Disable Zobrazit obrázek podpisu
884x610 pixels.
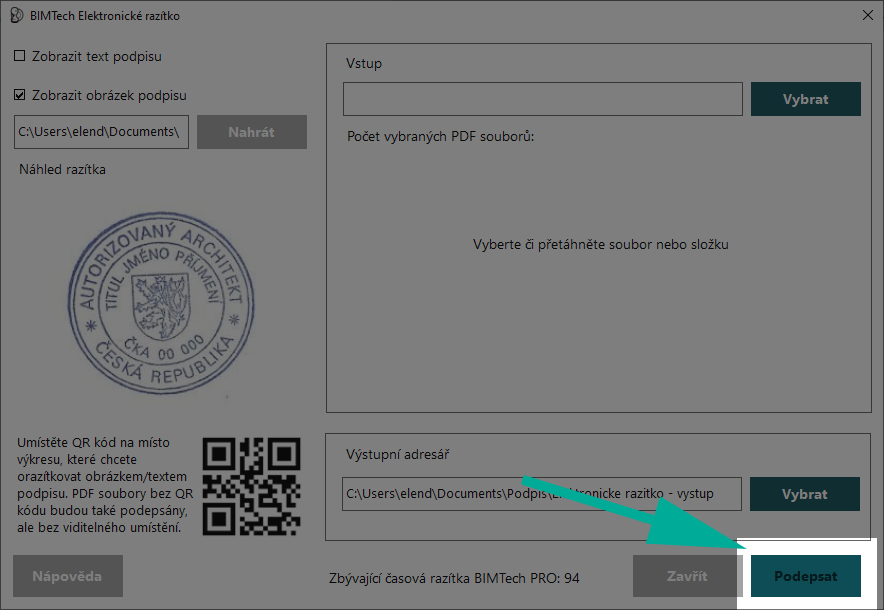tap(17, 96)
